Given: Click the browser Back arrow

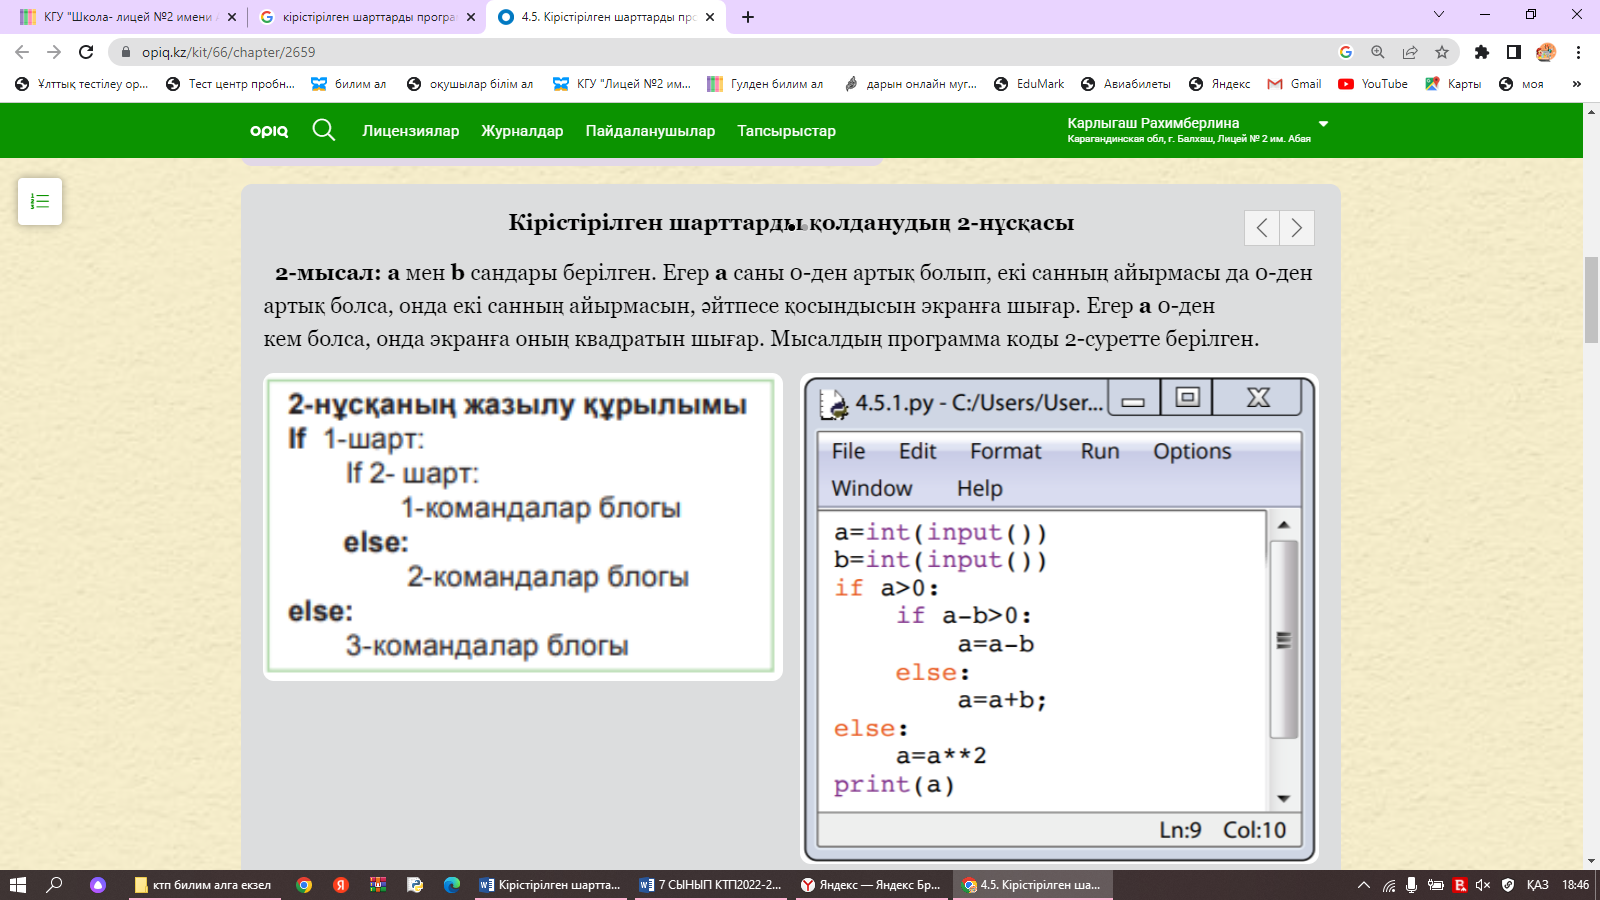Looking at the screenshot, I should coord(22,52).
